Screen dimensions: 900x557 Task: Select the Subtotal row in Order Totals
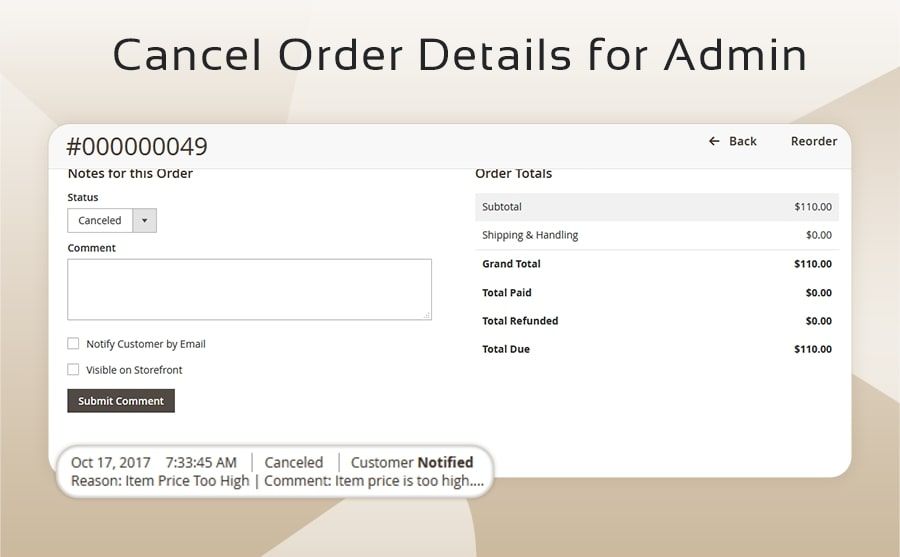pos(656,207)
